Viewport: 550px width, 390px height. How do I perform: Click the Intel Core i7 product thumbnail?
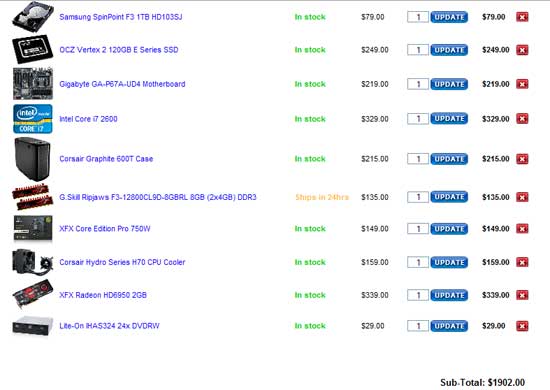coord(33,119)
